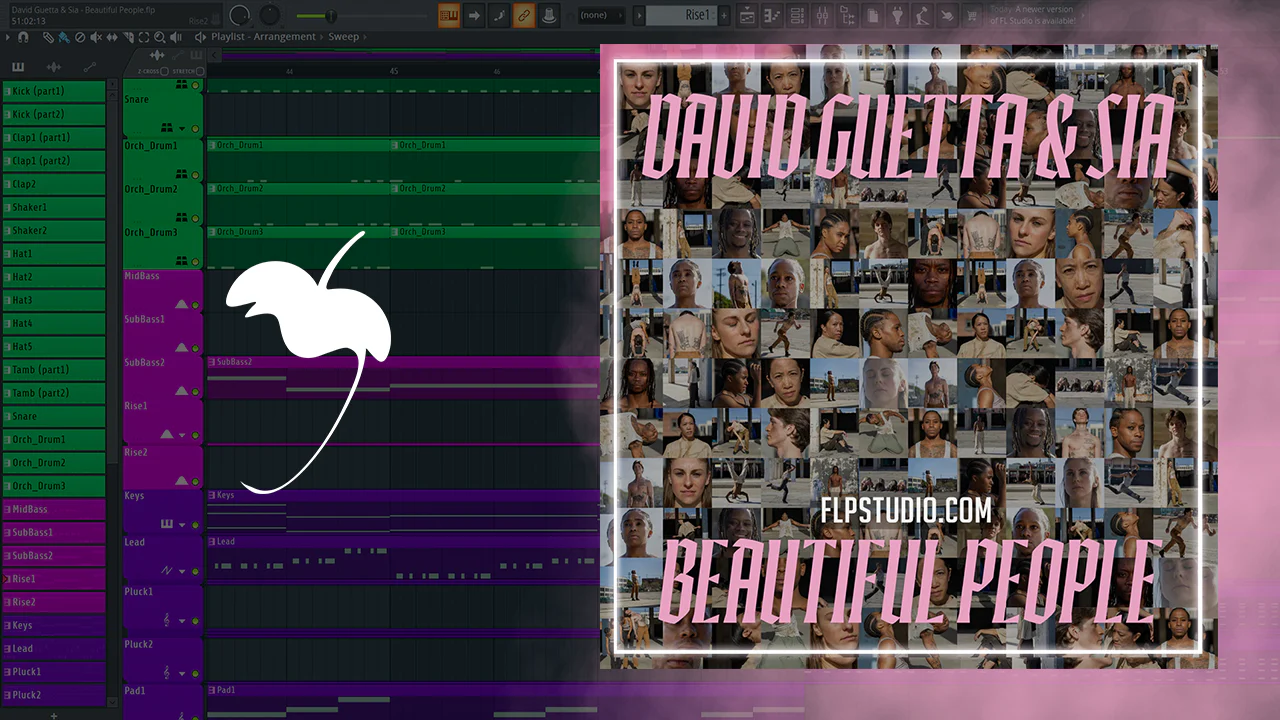Open the (none) pattern snap dropdown
The height and width of the screenshot is (720, 1280).
click(x=601, y=15)
